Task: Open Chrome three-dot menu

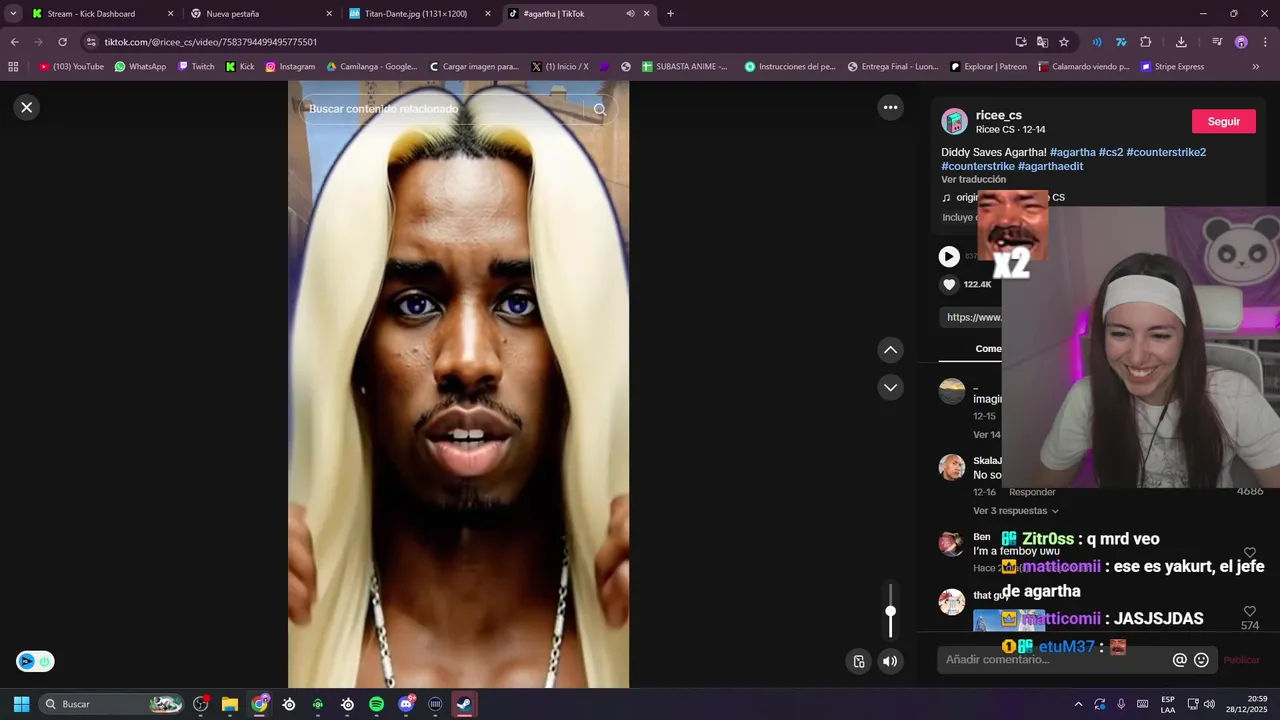Action: [x=1263, y=42]
